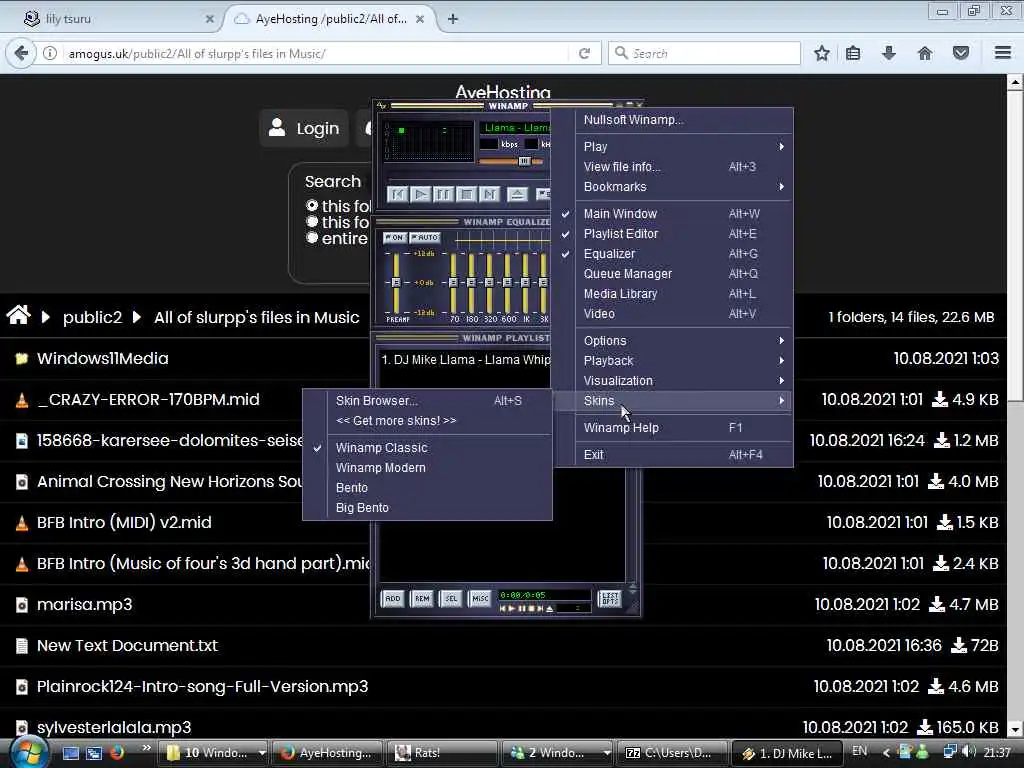Click the Firefox home icon
This screenshot has height=768, width=1024.
coord(925,54)
